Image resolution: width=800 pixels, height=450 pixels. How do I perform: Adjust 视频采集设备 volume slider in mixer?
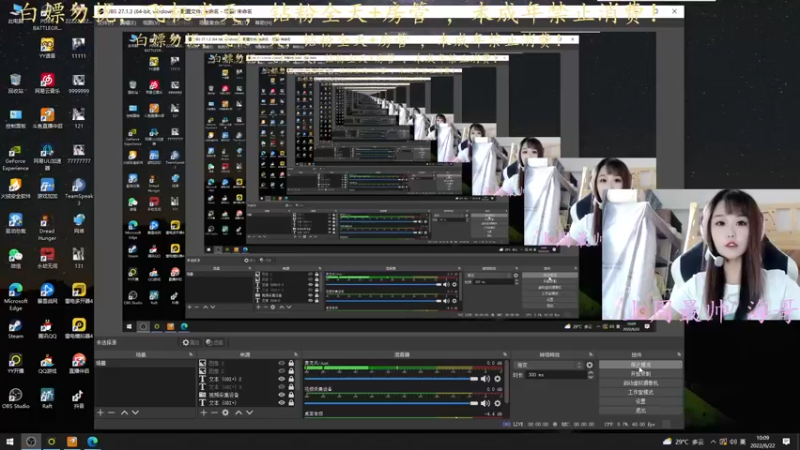click(391, 403)
